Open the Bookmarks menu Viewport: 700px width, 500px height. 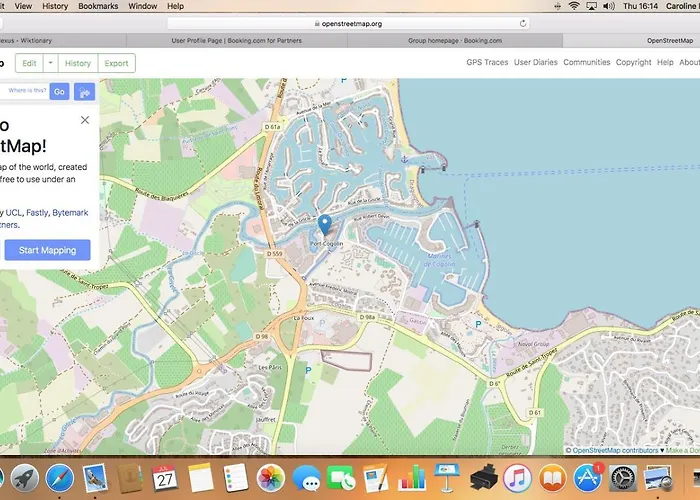[98, 6]
